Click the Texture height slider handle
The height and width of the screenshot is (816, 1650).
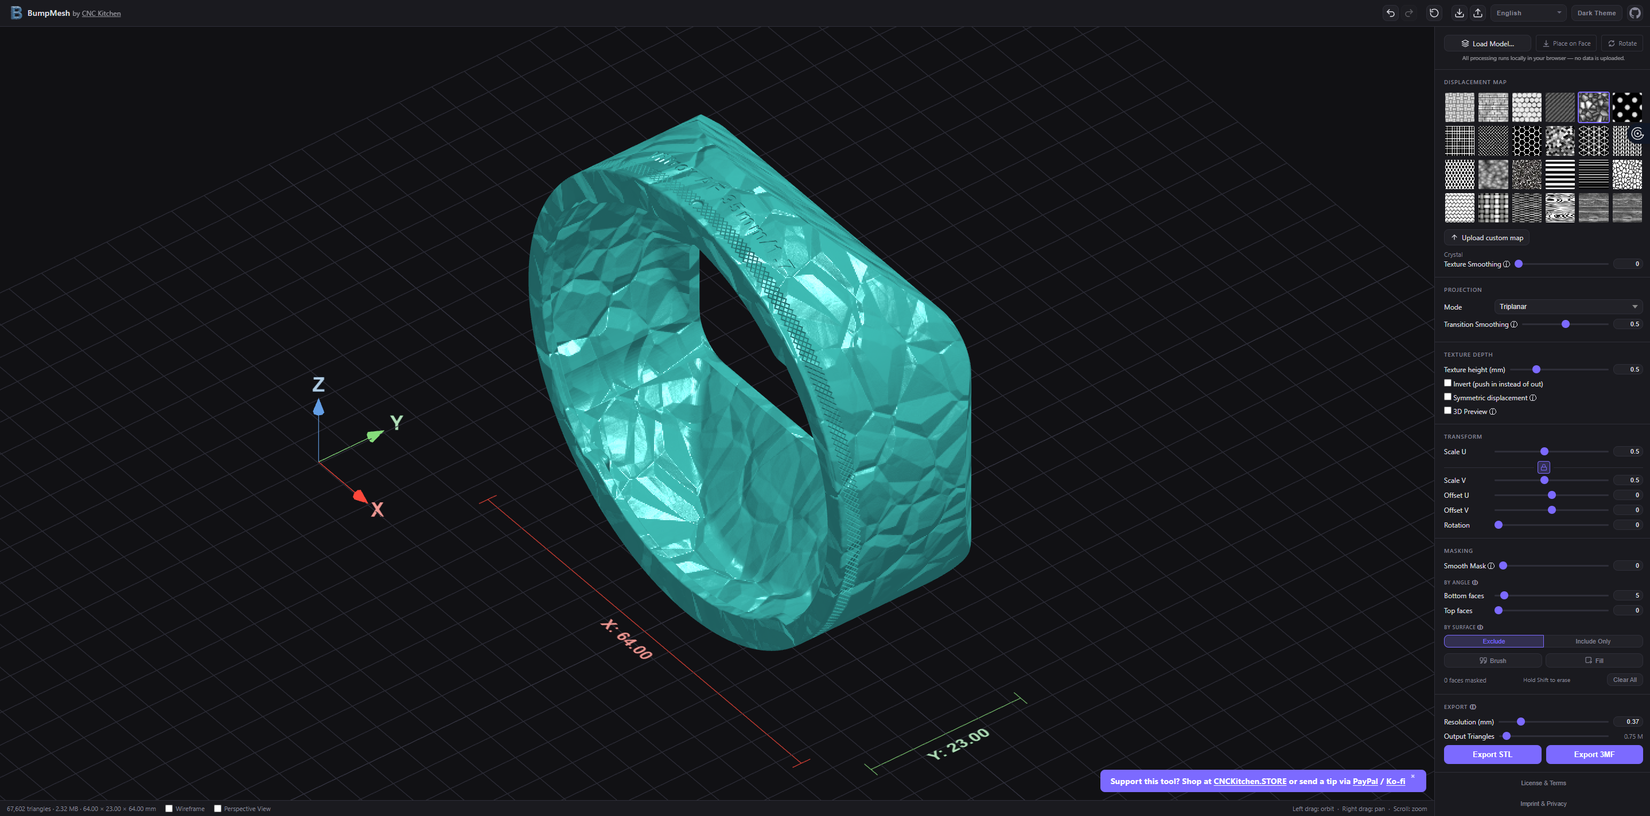pos(1536,369)
